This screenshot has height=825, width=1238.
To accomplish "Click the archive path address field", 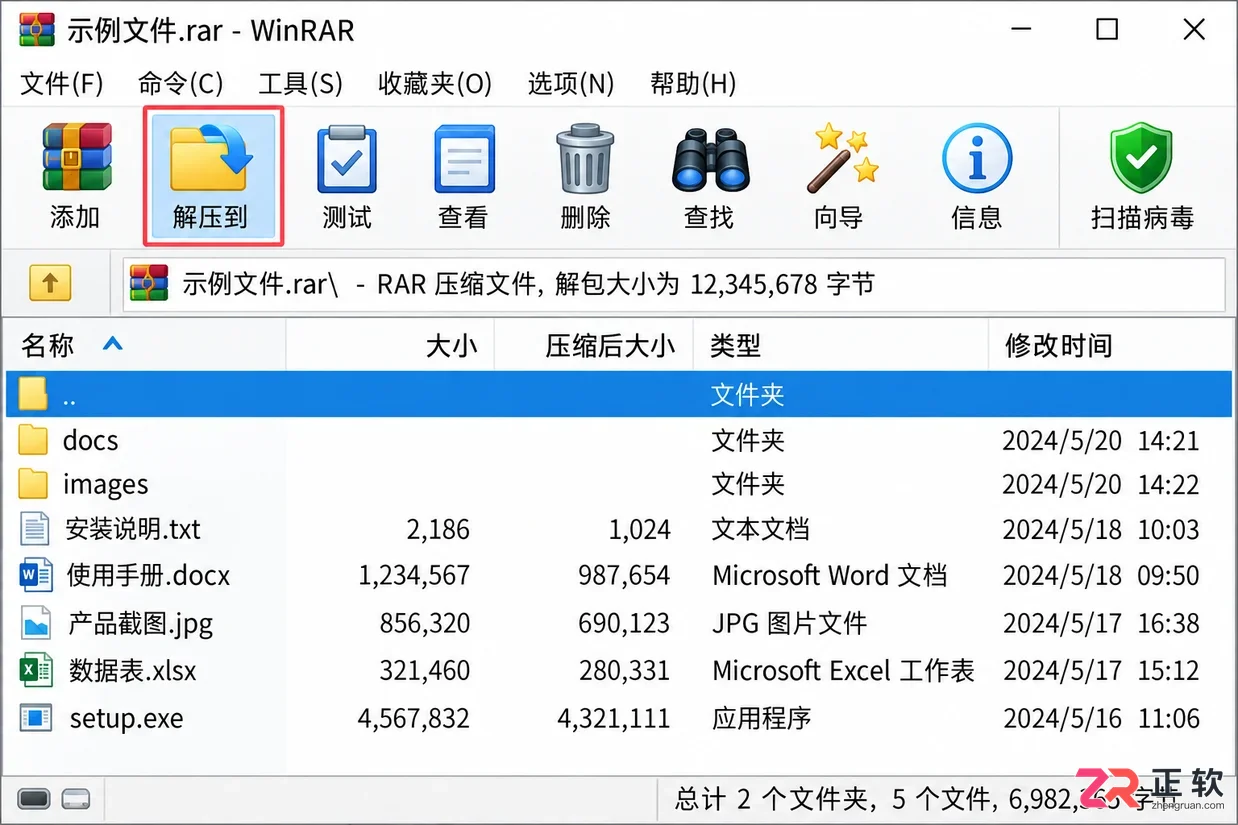I will coord(675,284).
